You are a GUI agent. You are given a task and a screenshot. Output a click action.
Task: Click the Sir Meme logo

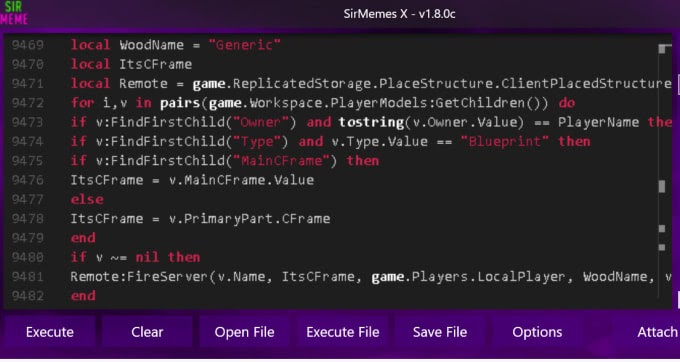click(13, 13)
